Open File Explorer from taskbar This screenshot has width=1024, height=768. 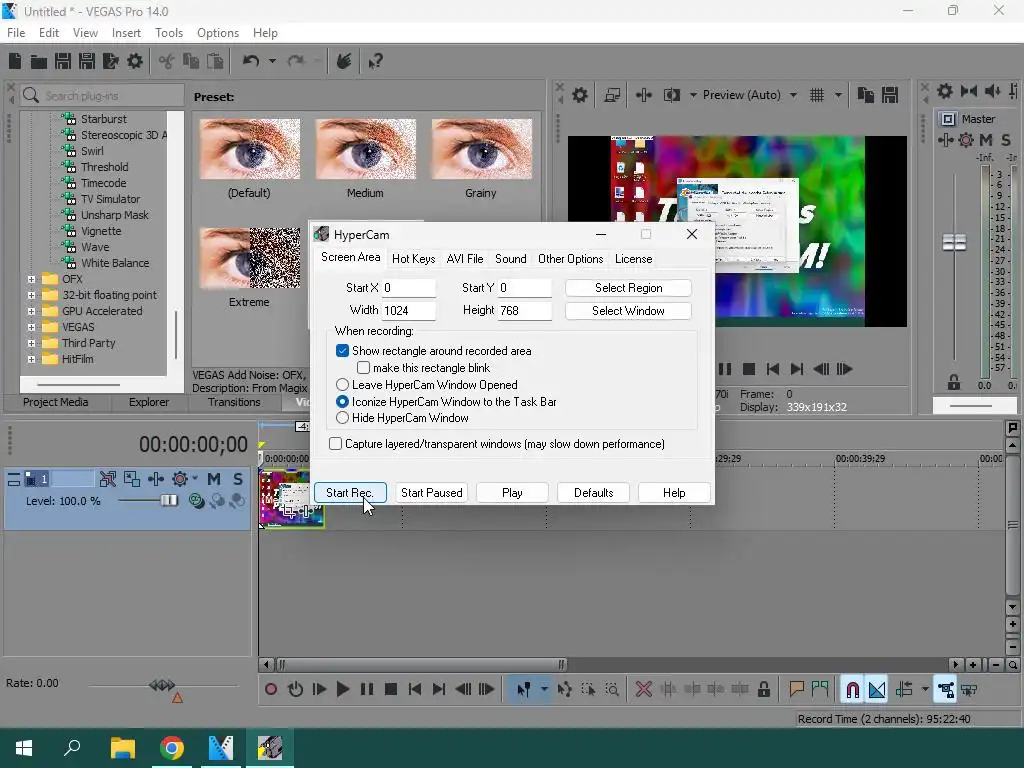point(123,748)
